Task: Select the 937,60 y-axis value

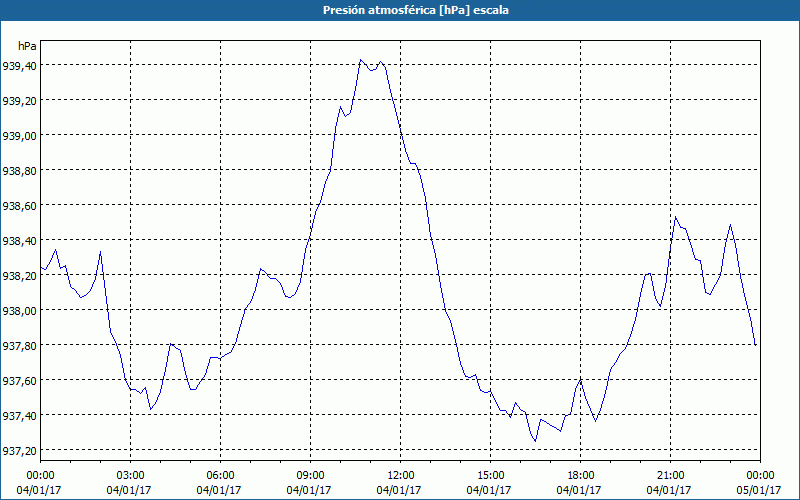Action: (x=19, y=381)
